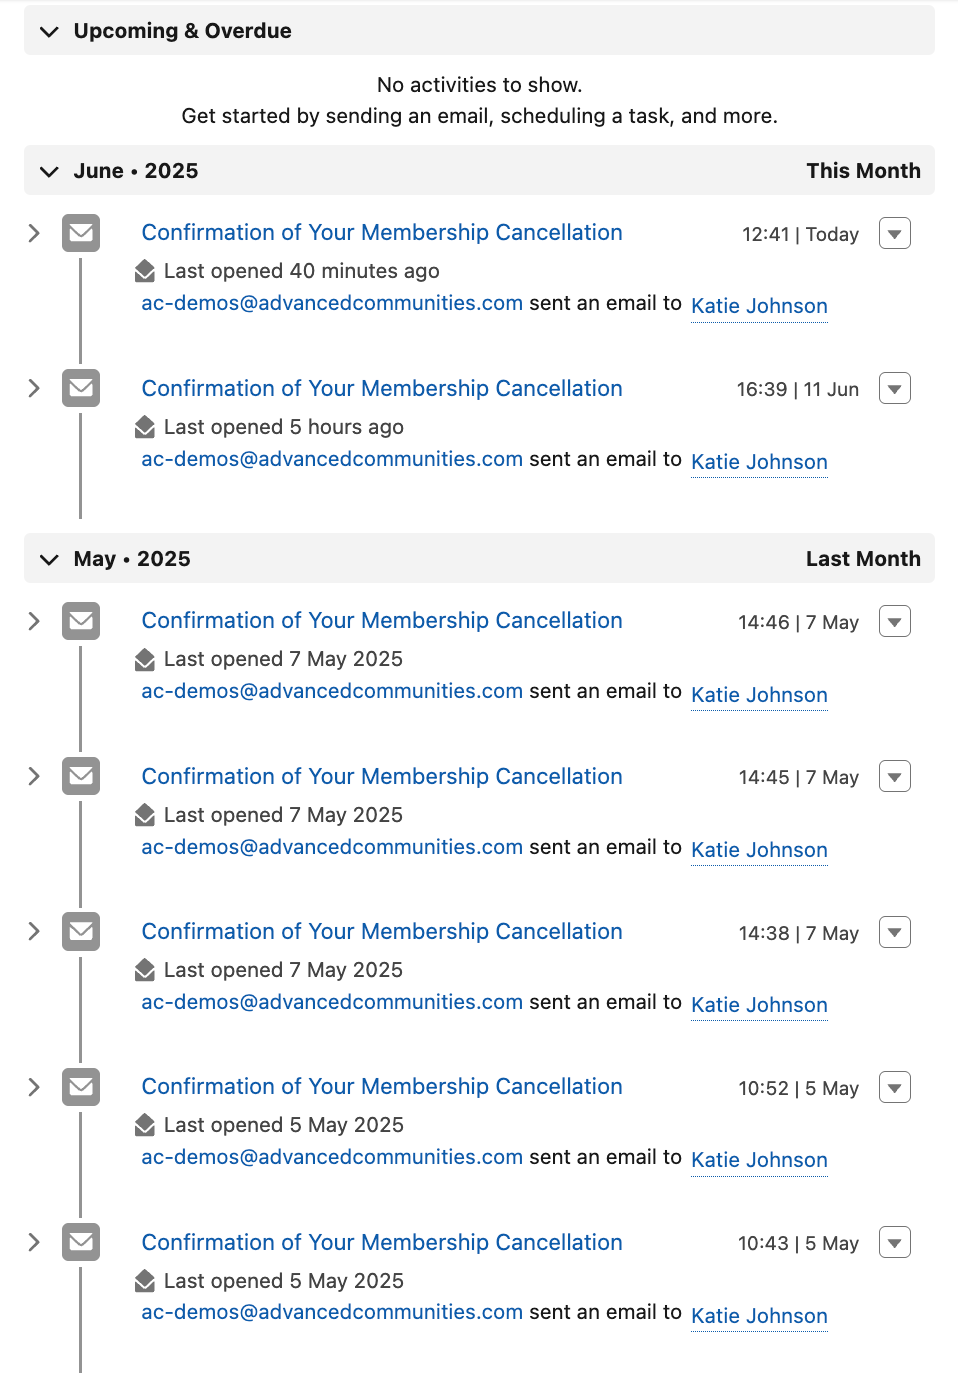Click the email icon for the 12:41 Today entry
Image resolution: width=958 pixels, height=1386 pixels.
[81, 233]
